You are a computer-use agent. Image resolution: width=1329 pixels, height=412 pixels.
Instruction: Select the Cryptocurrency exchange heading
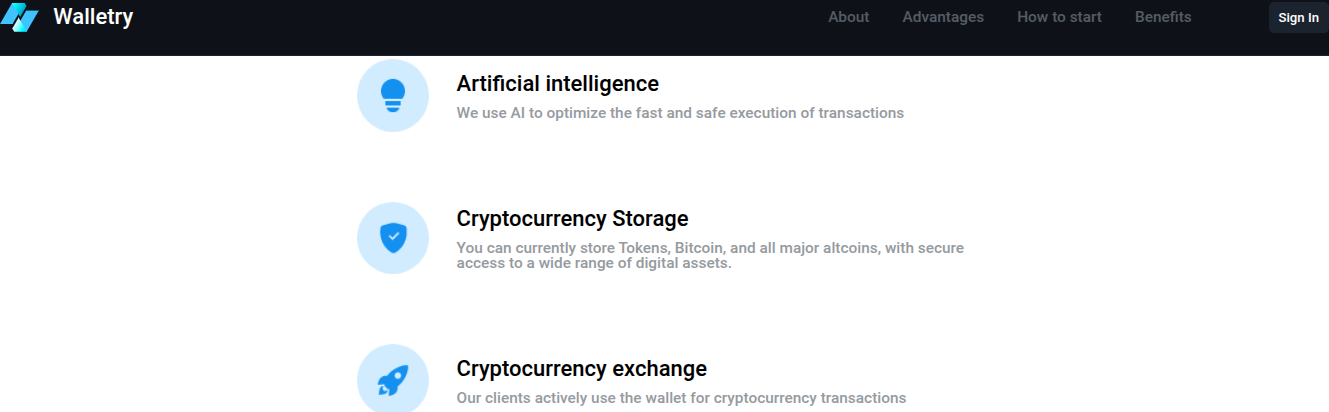(x=582, y=368)
